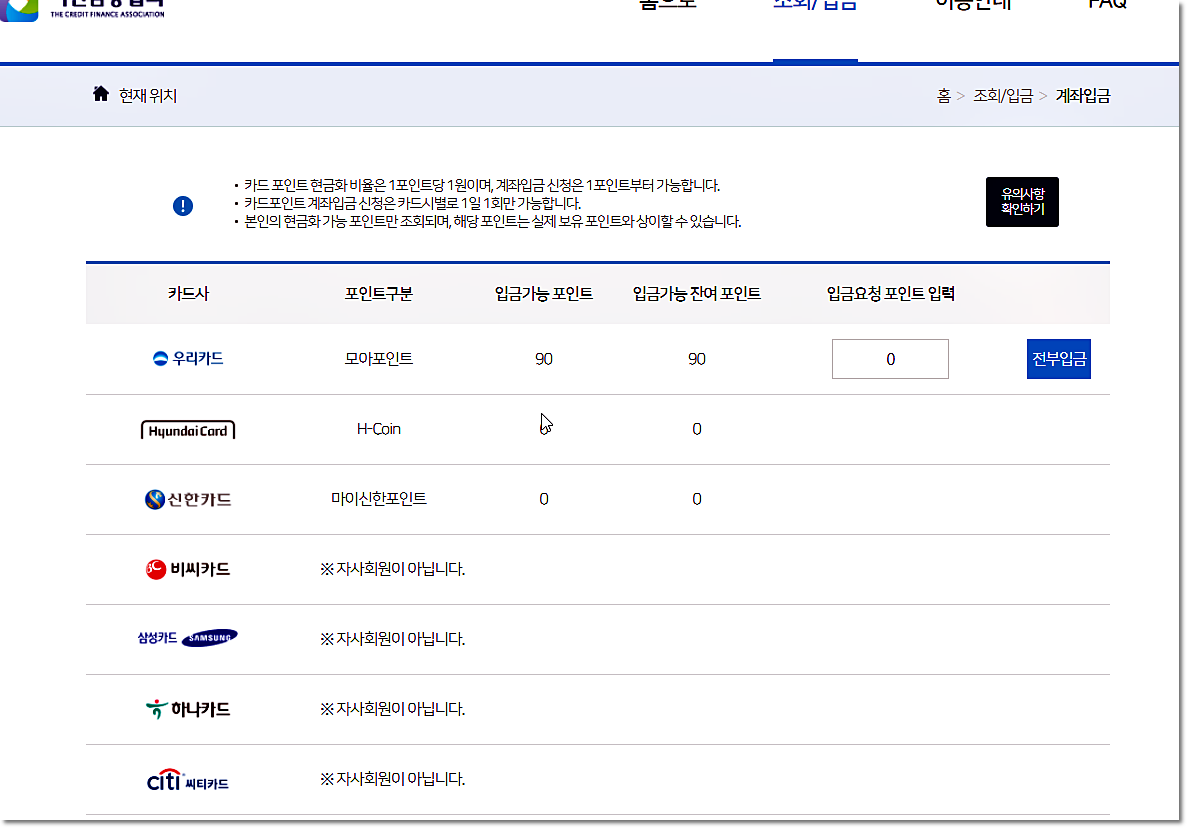Click the HyundaiCard logo
The height and width of the screenshot is (828, 1187).
[188, 430]
